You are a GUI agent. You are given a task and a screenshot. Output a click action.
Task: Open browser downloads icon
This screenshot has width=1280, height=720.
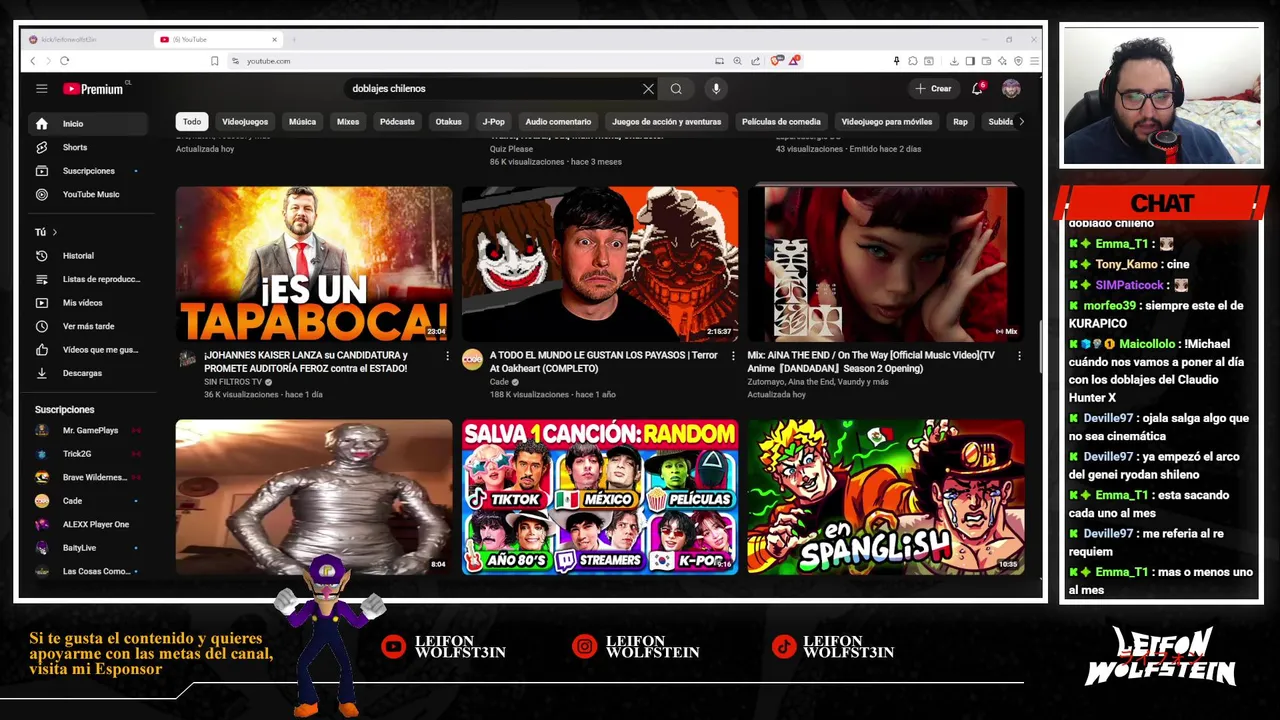(x=954, y=61)
